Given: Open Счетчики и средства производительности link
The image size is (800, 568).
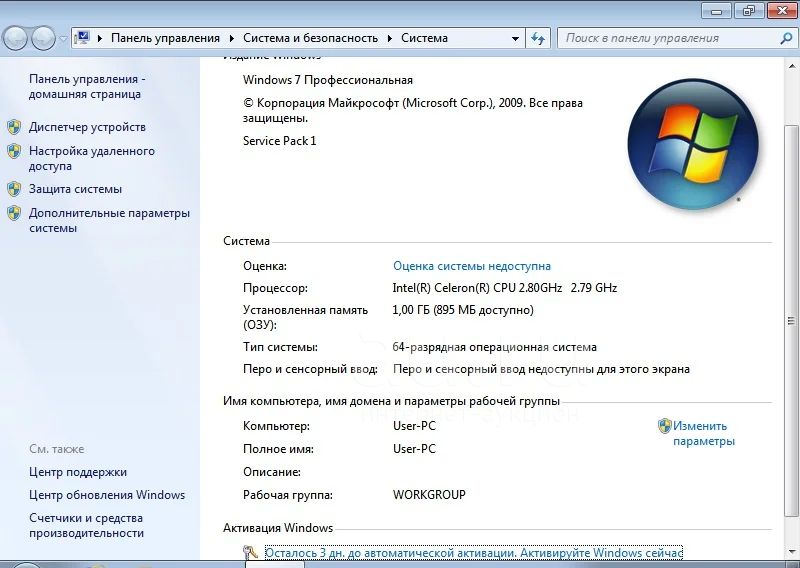Looking at the screenshot, I should pyautogui.click(x=86, y=526).
